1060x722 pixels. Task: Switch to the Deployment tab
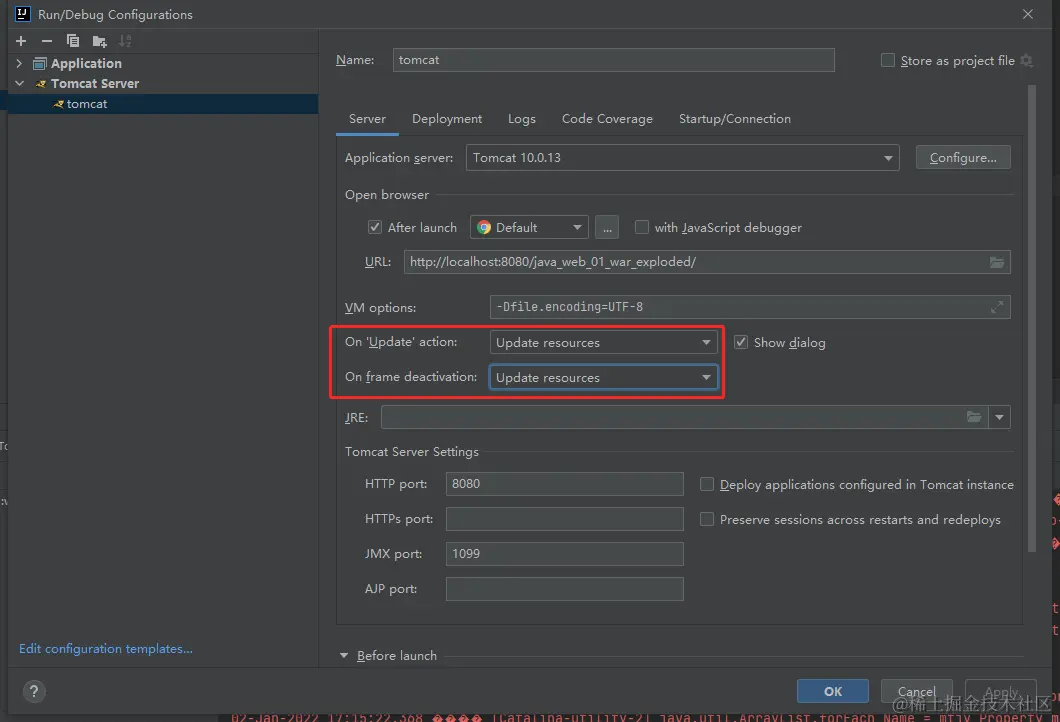(447, 119)
